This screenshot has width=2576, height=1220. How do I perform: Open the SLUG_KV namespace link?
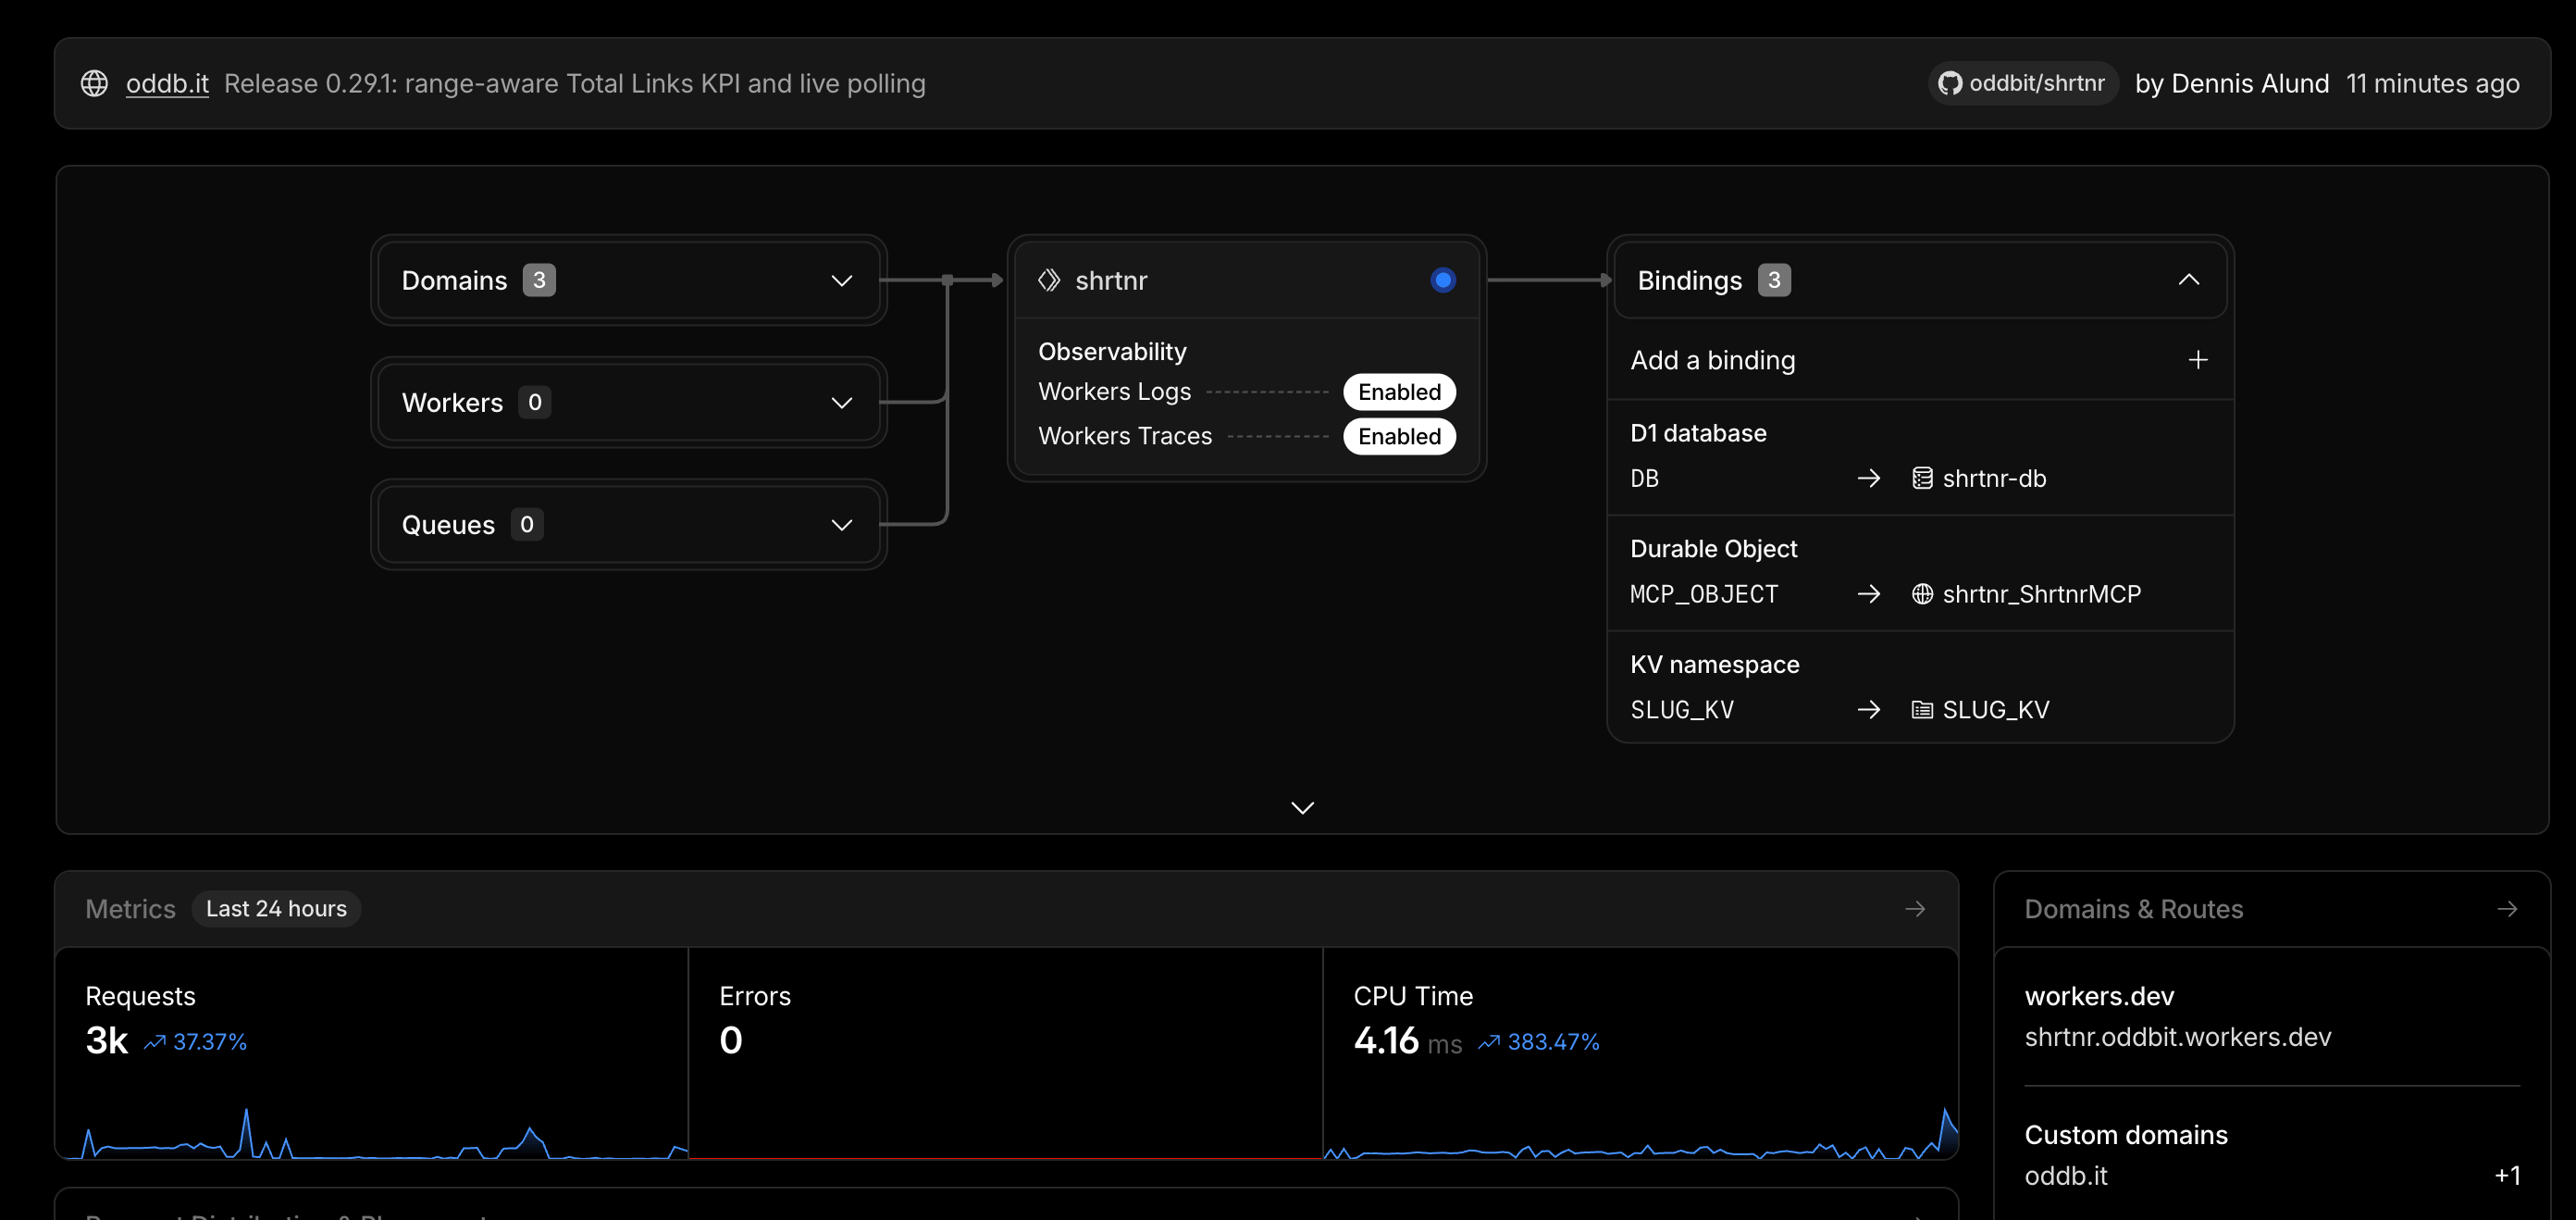point(1996,710)
